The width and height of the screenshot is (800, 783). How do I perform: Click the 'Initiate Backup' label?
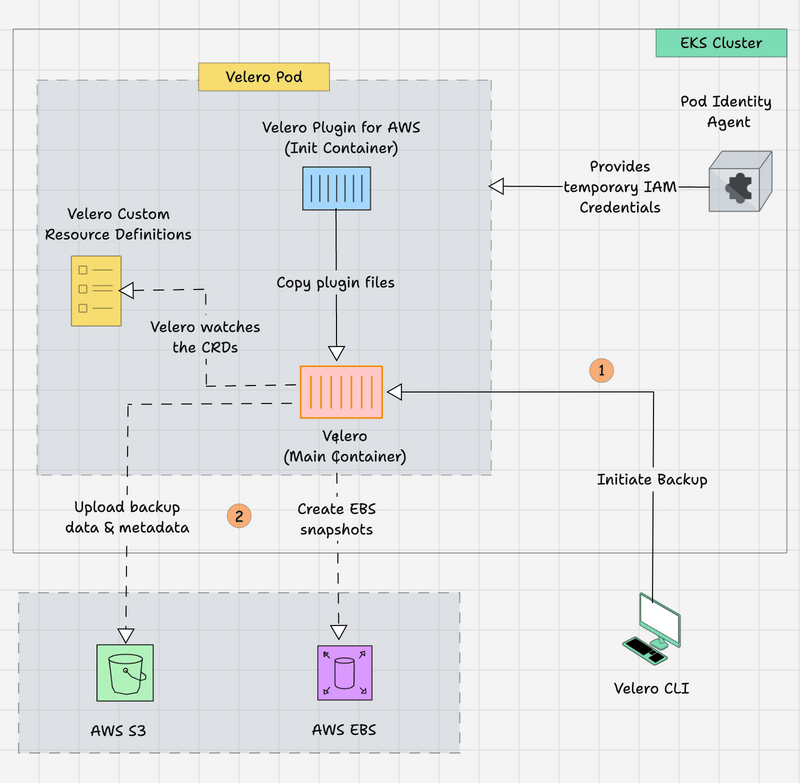pyautogui.click(x=652, y=479)
